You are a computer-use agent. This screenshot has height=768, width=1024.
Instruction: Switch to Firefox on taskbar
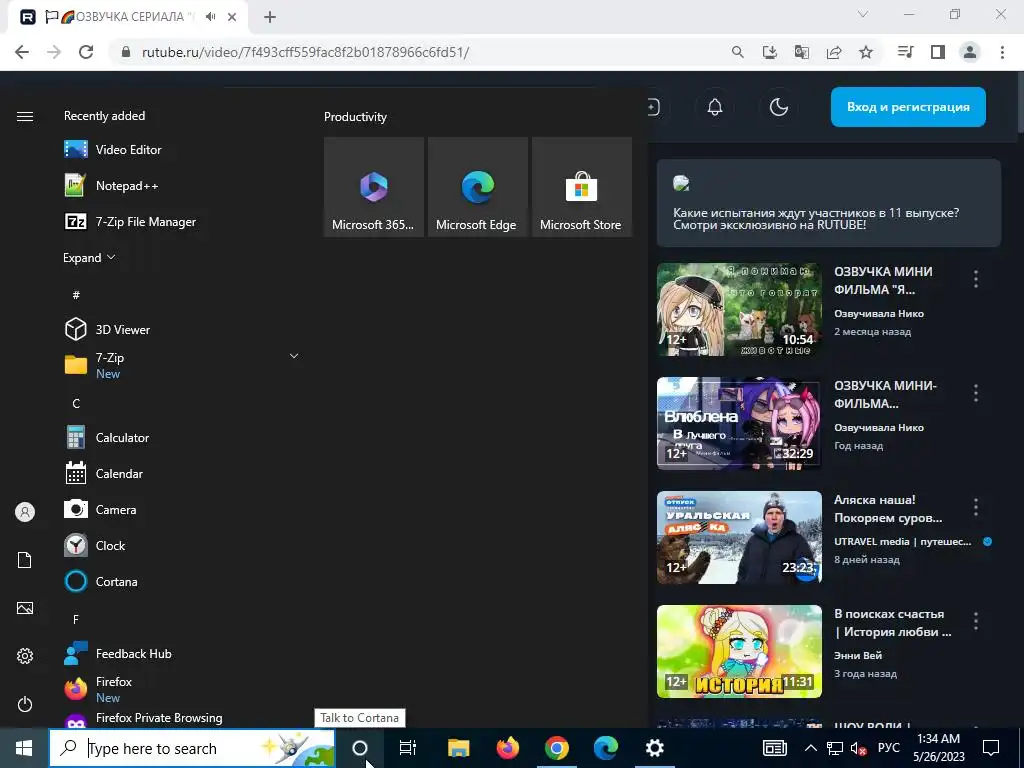507,748
